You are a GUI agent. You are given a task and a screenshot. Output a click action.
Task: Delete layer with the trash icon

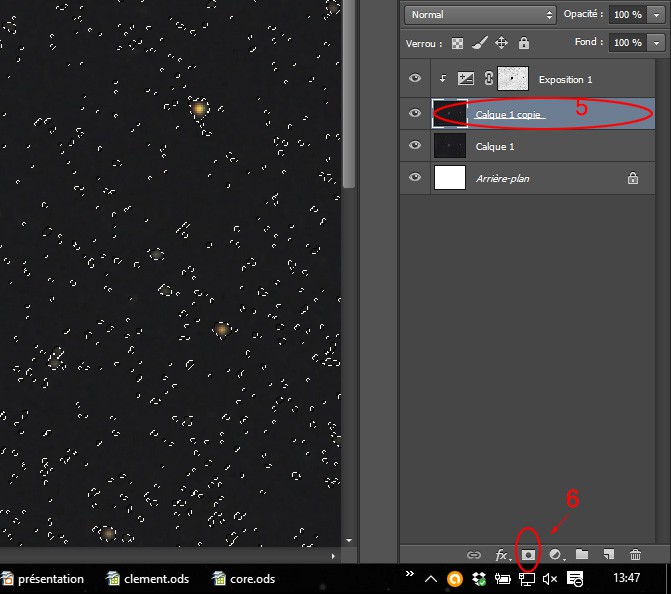coord(635,555)
